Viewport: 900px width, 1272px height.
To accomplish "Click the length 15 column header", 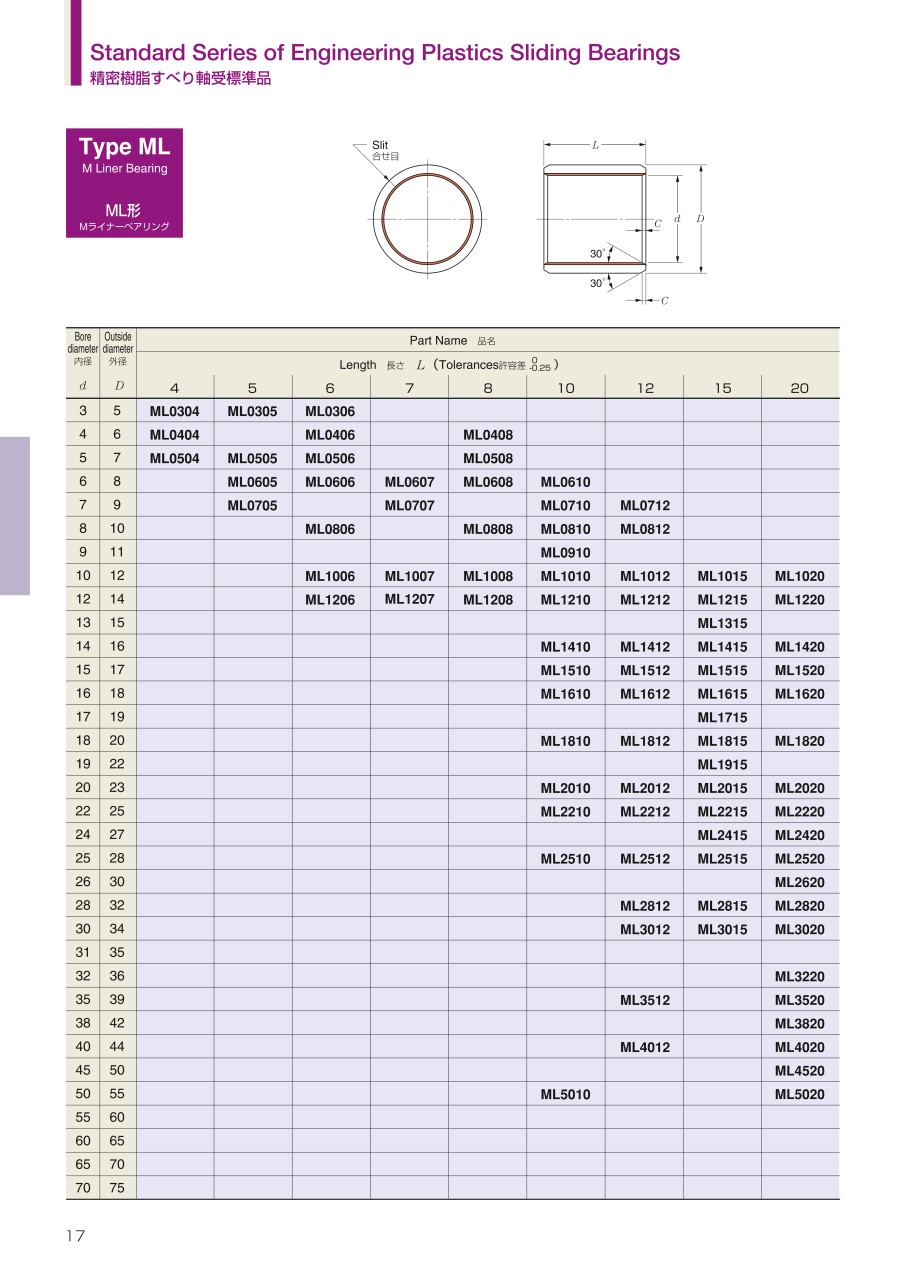I will (722, 388).
